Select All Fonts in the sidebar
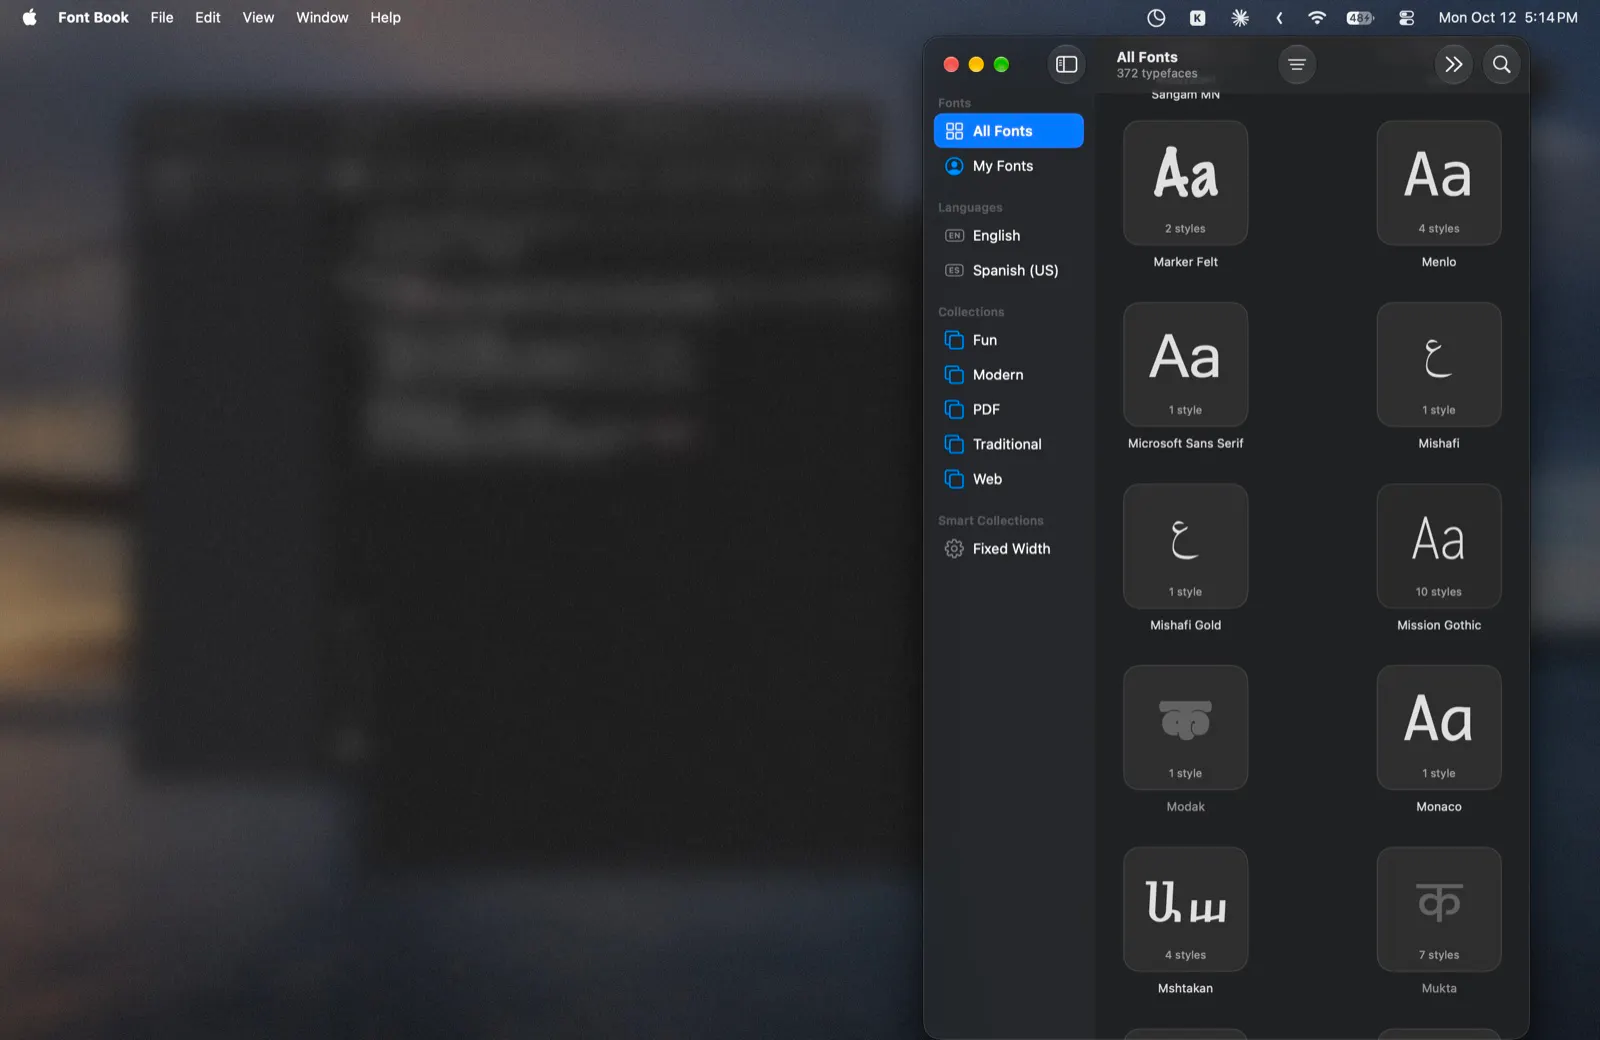The width and height of the screenshot is (1600, 1040). [1008, 131]
